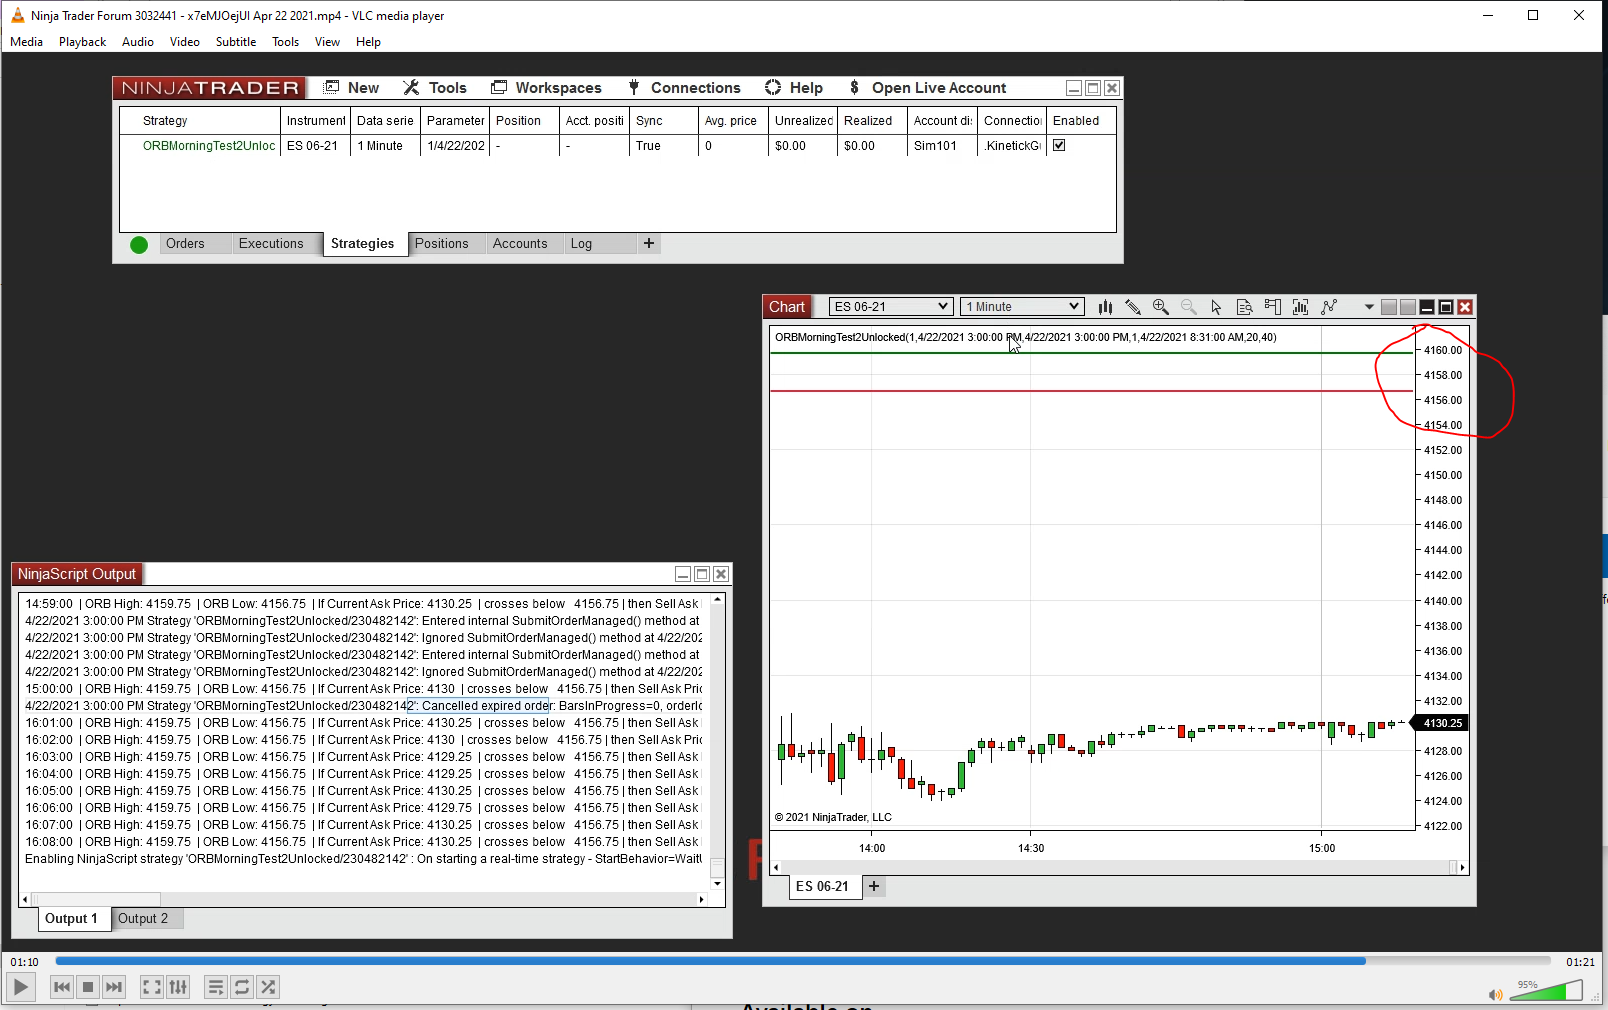This screenshot has height=1010, width=1608.
Task: Click the Instrument column header
Action: tap(315, 121)
